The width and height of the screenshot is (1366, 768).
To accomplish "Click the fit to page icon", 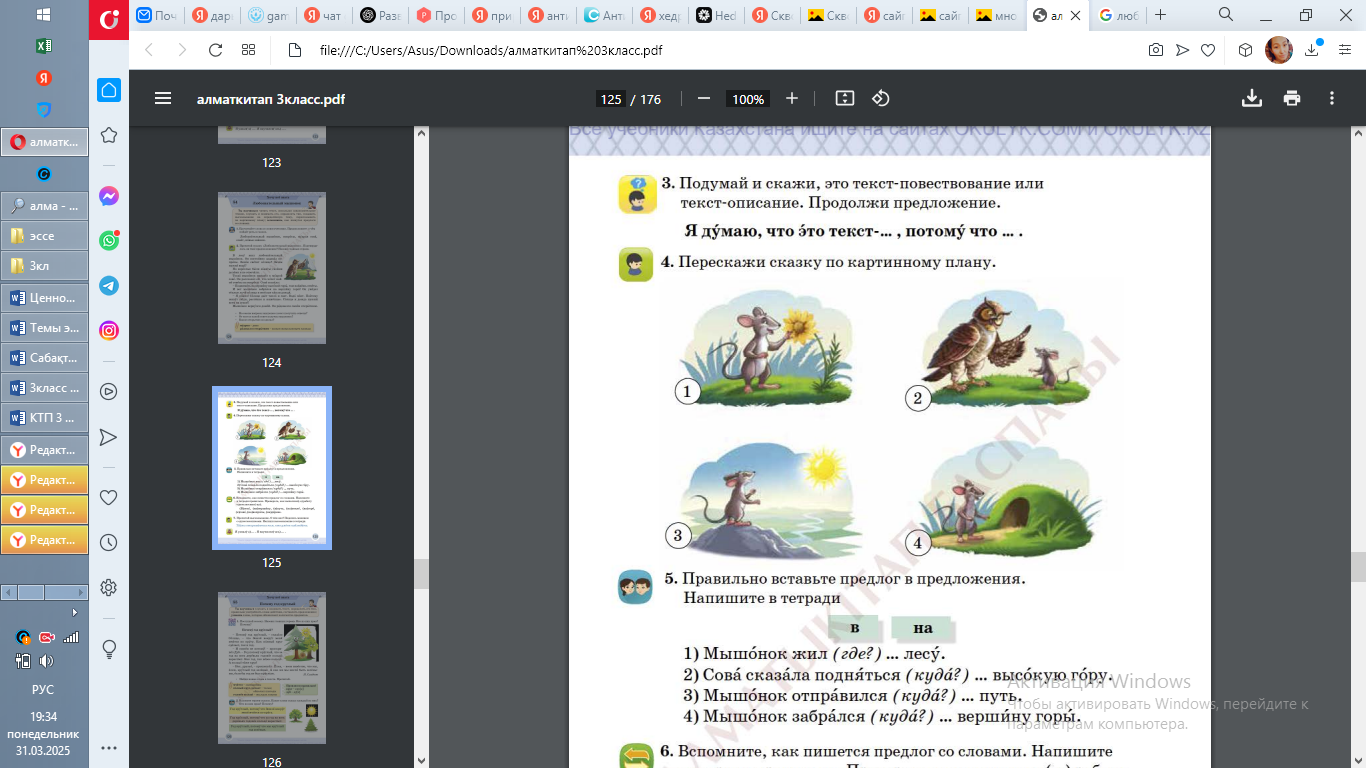I will pos(845,98).
